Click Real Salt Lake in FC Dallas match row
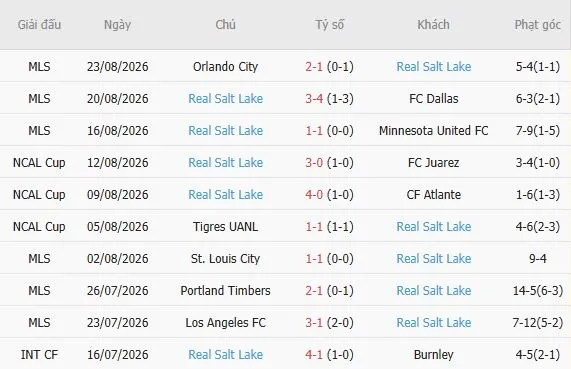Image resolution: width=571 pixels, height=369 pixels. coord(225,99)
